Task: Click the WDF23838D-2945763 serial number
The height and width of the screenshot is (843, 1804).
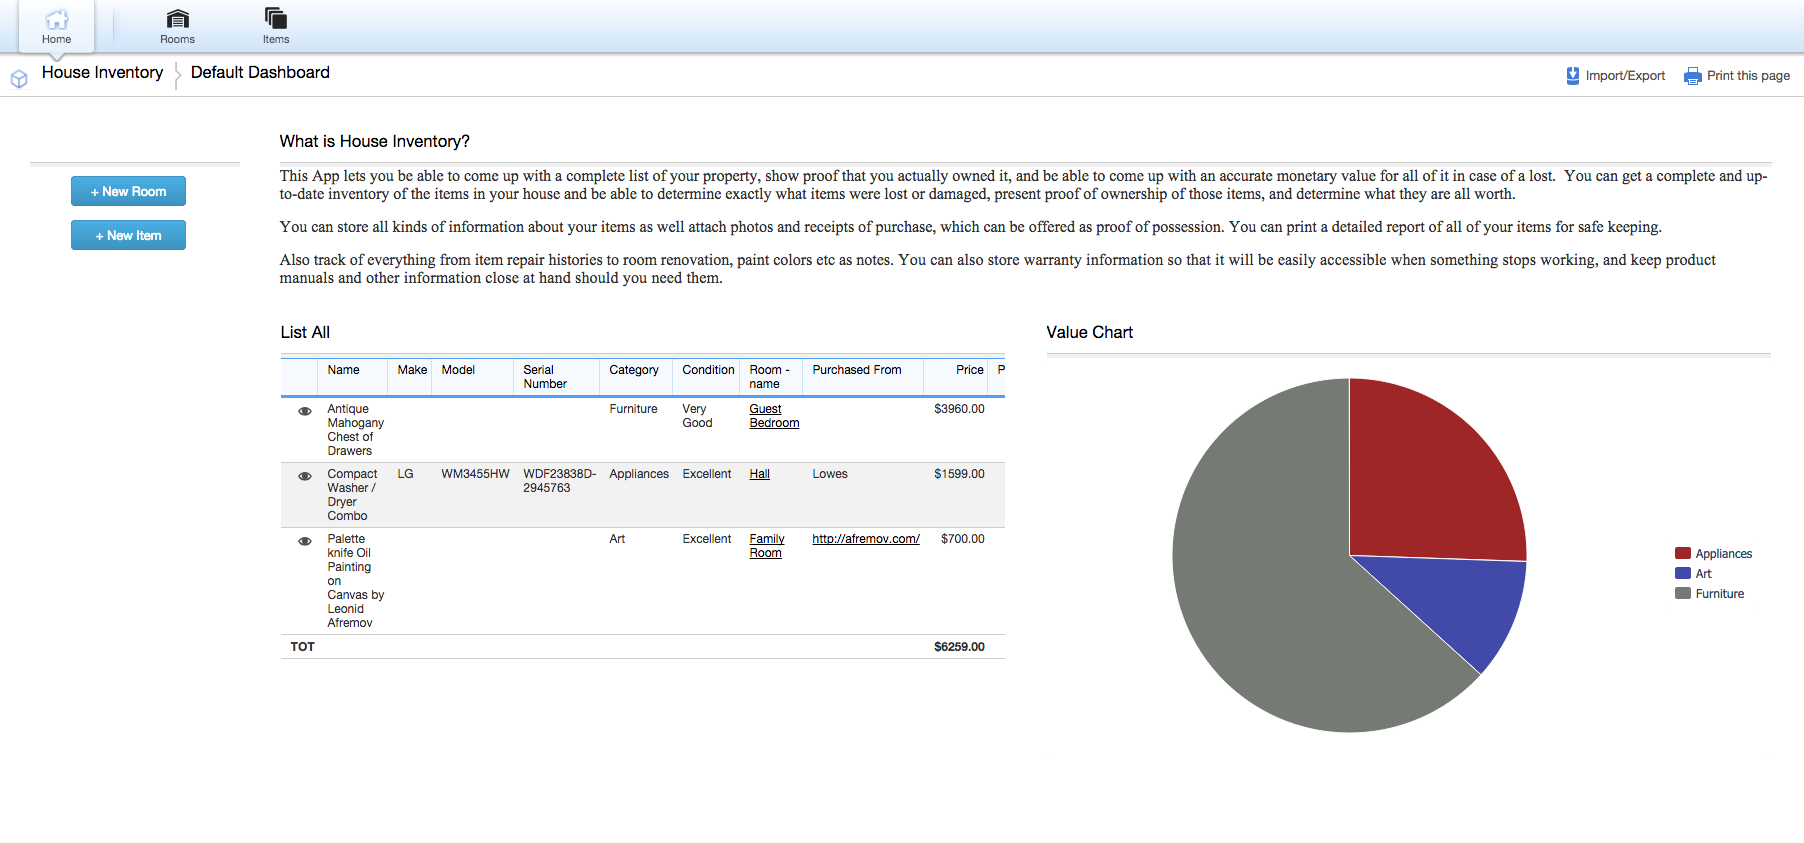Action: click(559, 481)
